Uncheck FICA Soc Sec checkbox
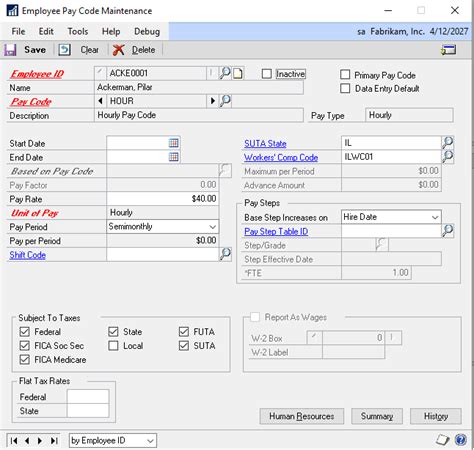This screenshot has width=474, height=450. [x=24, y=346]
